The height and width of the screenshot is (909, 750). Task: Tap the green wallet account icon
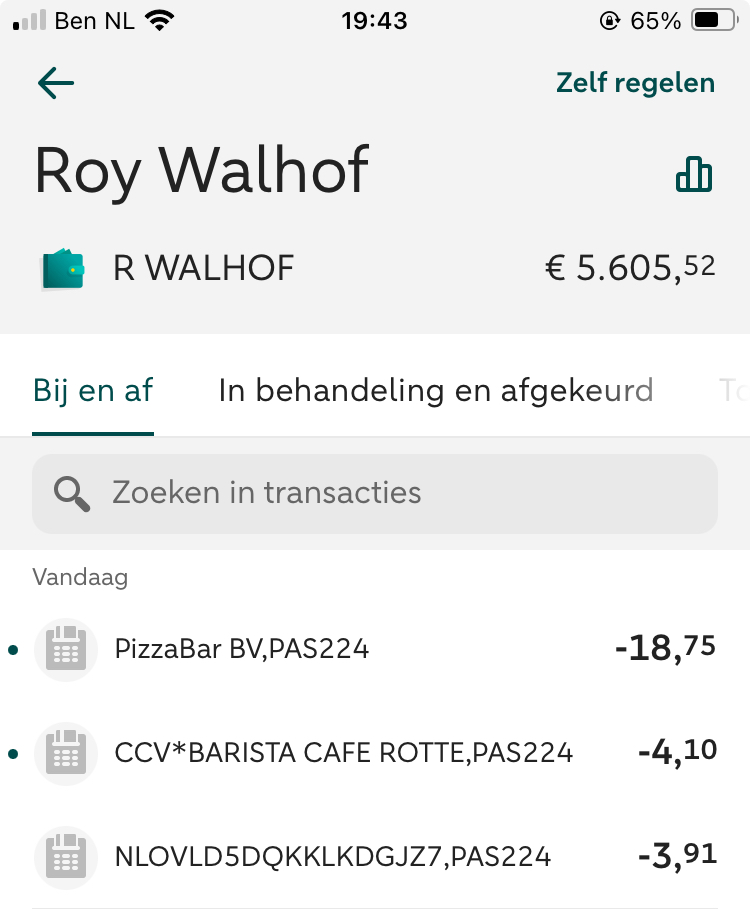point(63,269)
